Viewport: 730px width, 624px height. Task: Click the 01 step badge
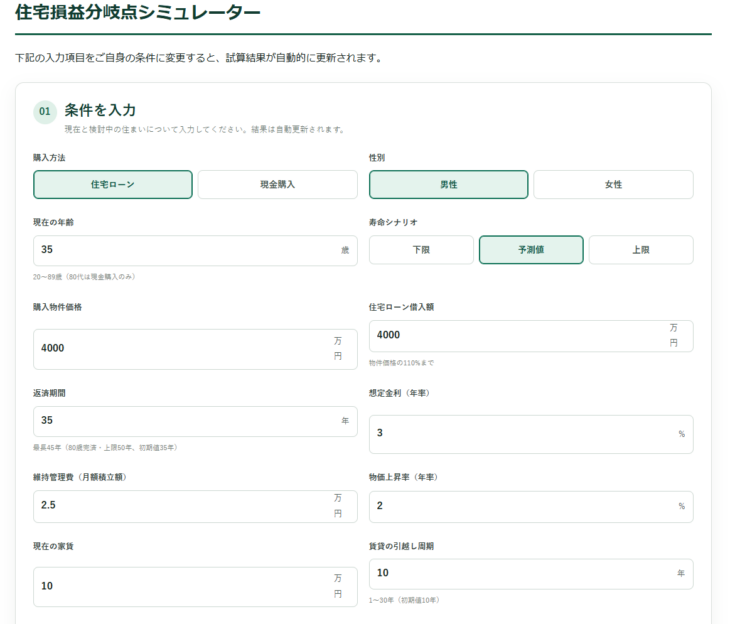coord(45,112)
